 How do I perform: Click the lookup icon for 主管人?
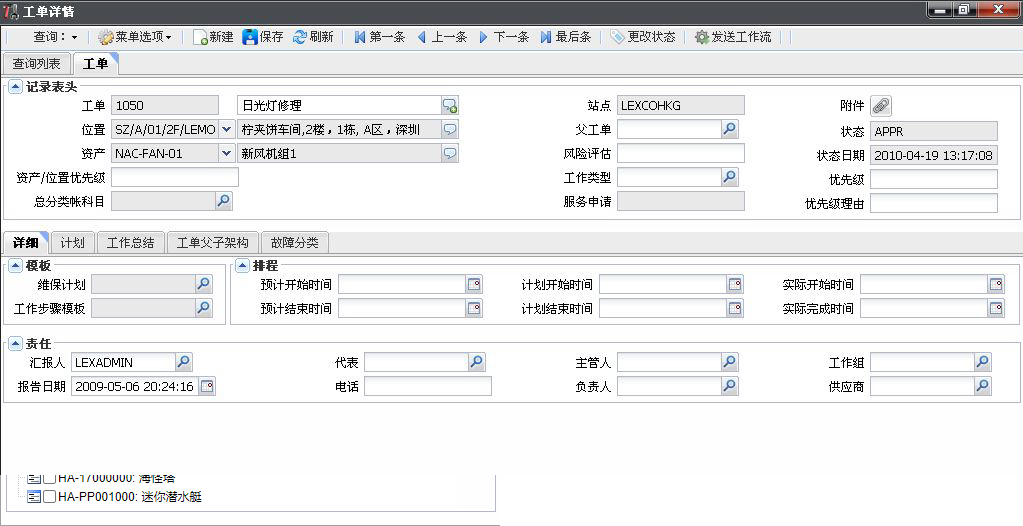click(729, 362)
